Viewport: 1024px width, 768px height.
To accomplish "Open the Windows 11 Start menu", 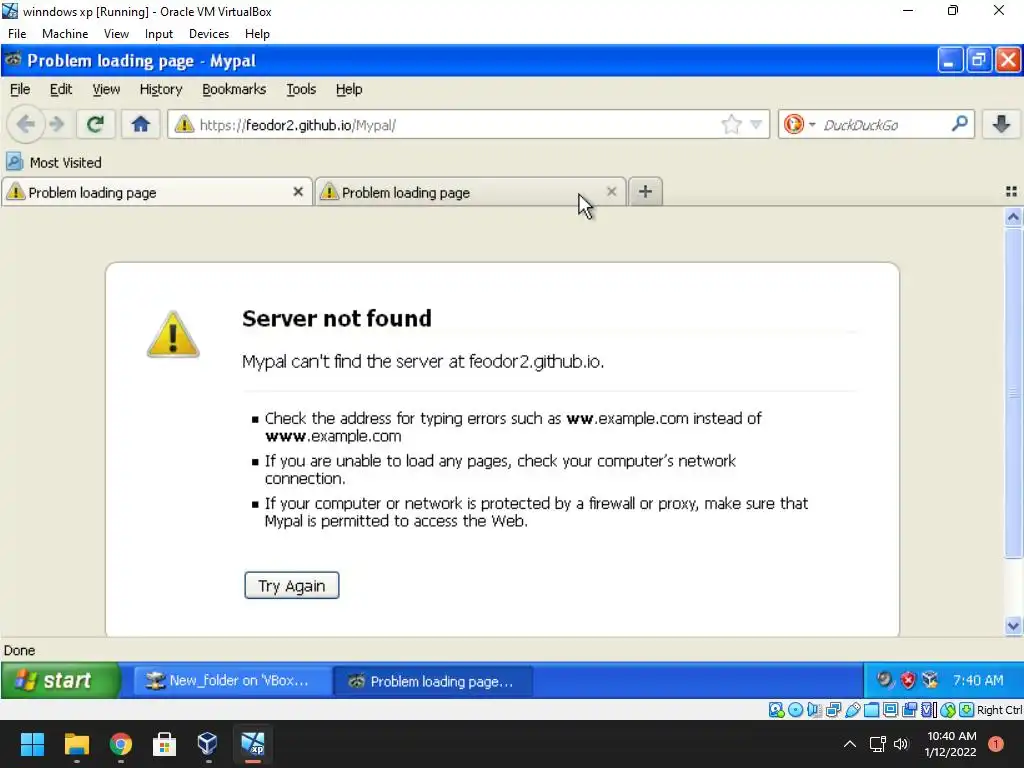I will pos(32,744).
